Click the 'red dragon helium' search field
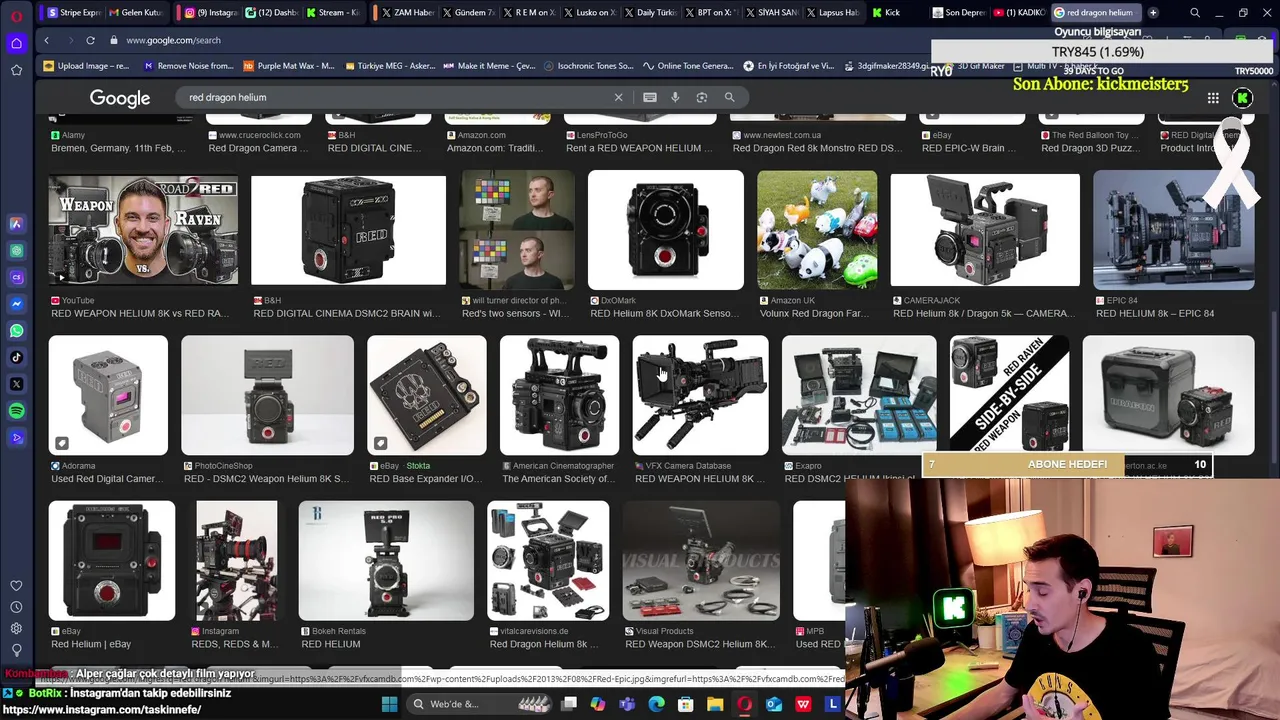Viewport: 1280px width, 720px height. pyautogui.click(x=395, y=97)
